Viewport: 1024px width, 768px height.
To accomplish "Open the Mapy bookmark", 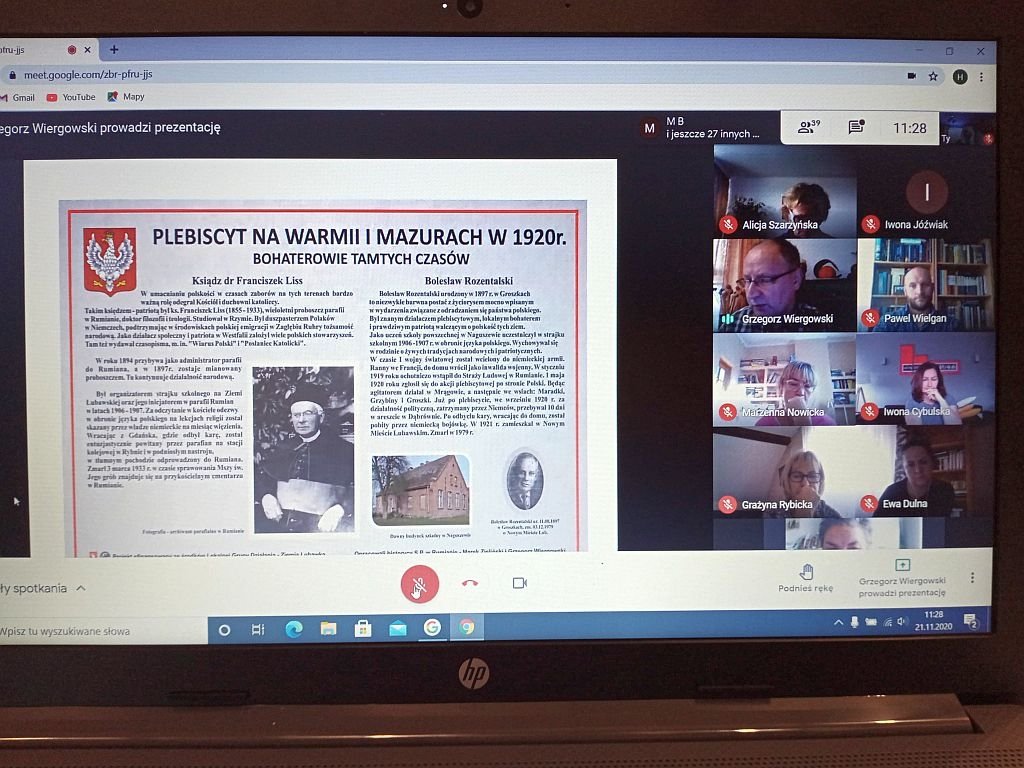I will (x=126, y=97).
